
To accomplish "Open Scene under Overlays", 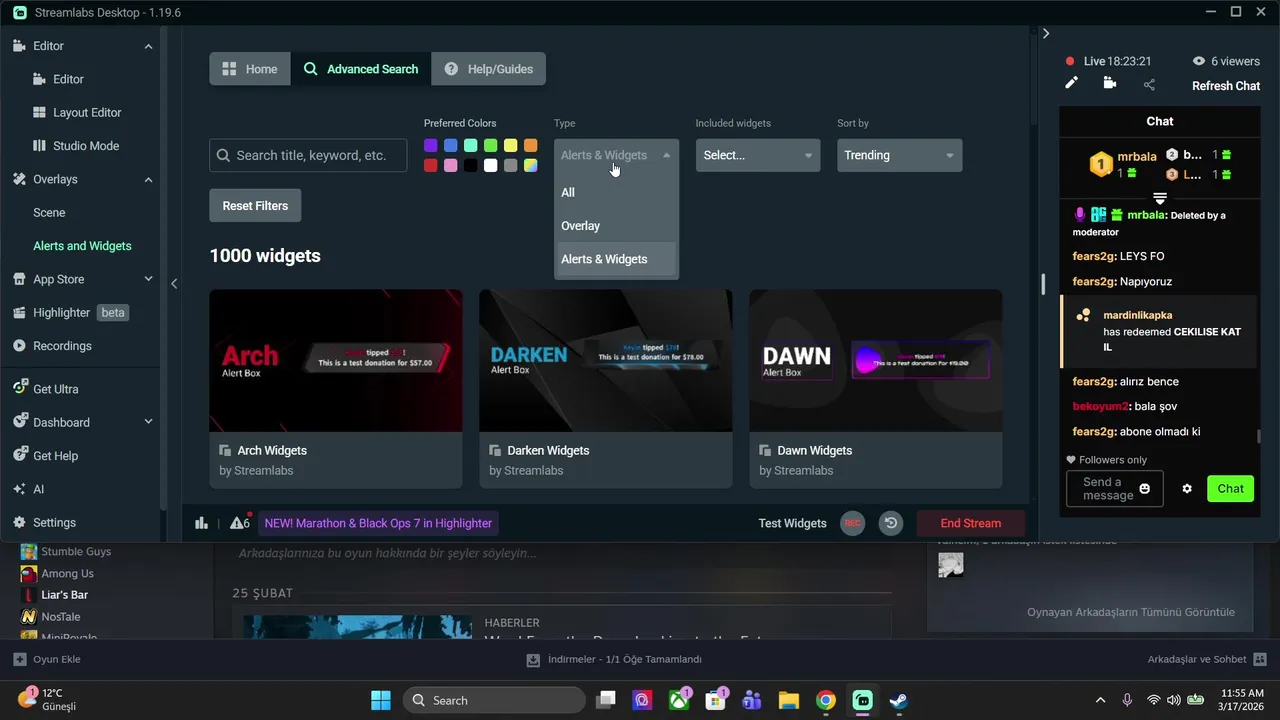I will click(x=49, y=213).
